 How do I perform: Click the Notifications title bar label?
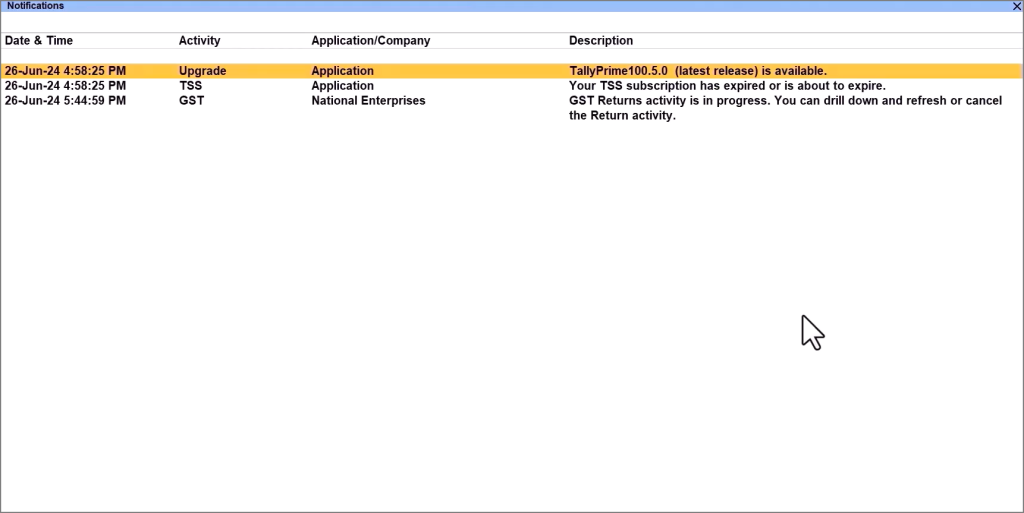[x=36, y=6]
